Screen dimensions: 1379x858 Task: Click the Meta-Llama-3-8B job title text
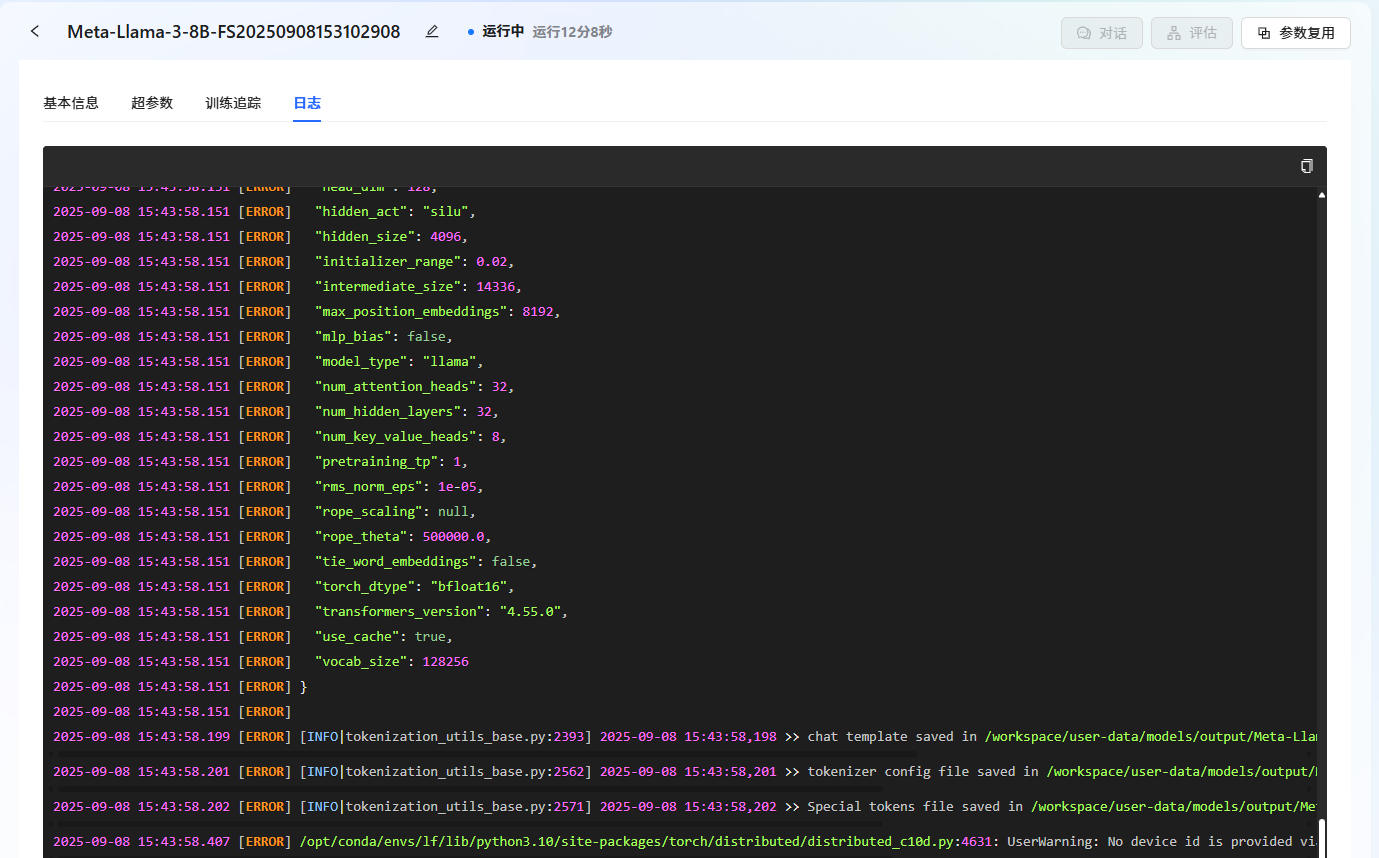pyautogui.click(x=234, y=32)
